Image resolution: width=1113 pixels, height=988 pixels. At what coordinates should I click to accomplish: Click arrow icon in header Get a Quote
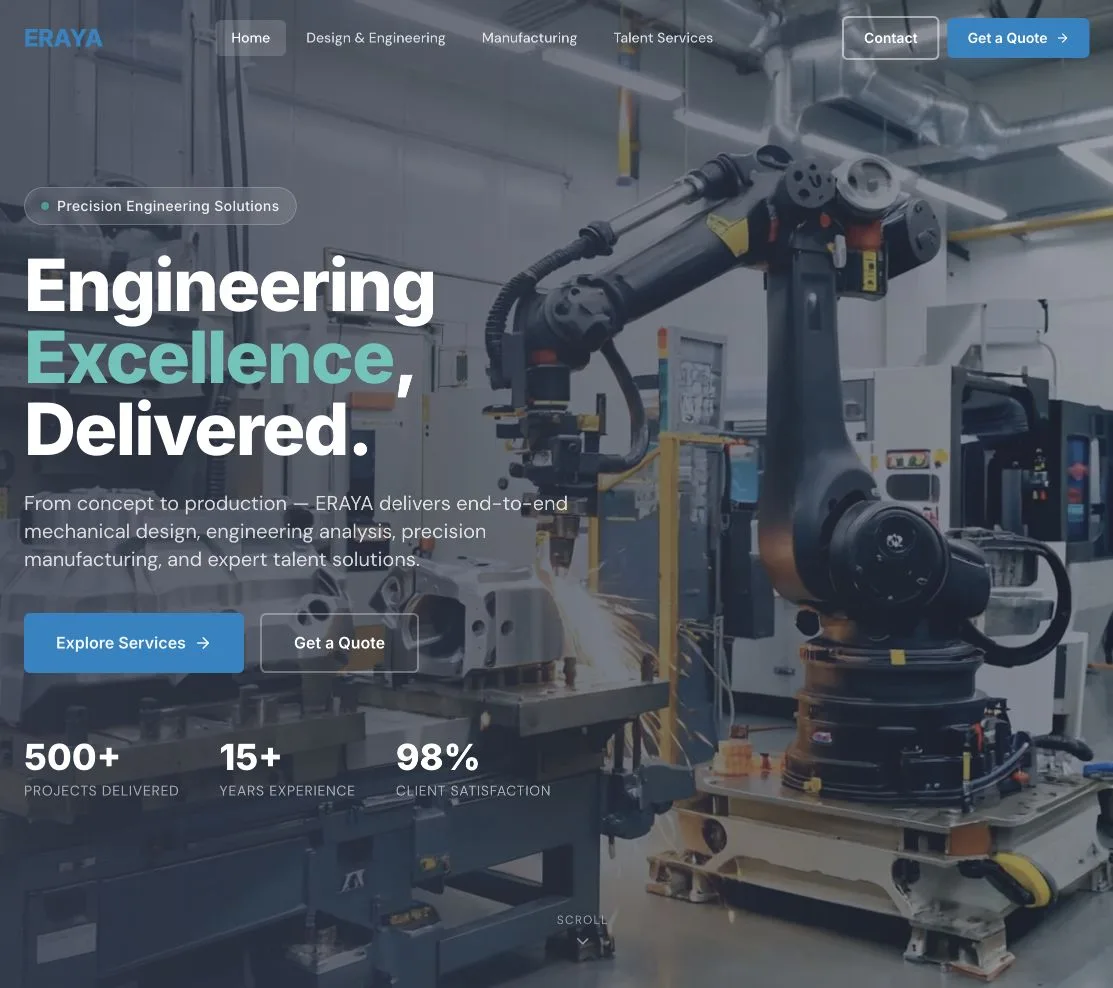coord(1063,38)
